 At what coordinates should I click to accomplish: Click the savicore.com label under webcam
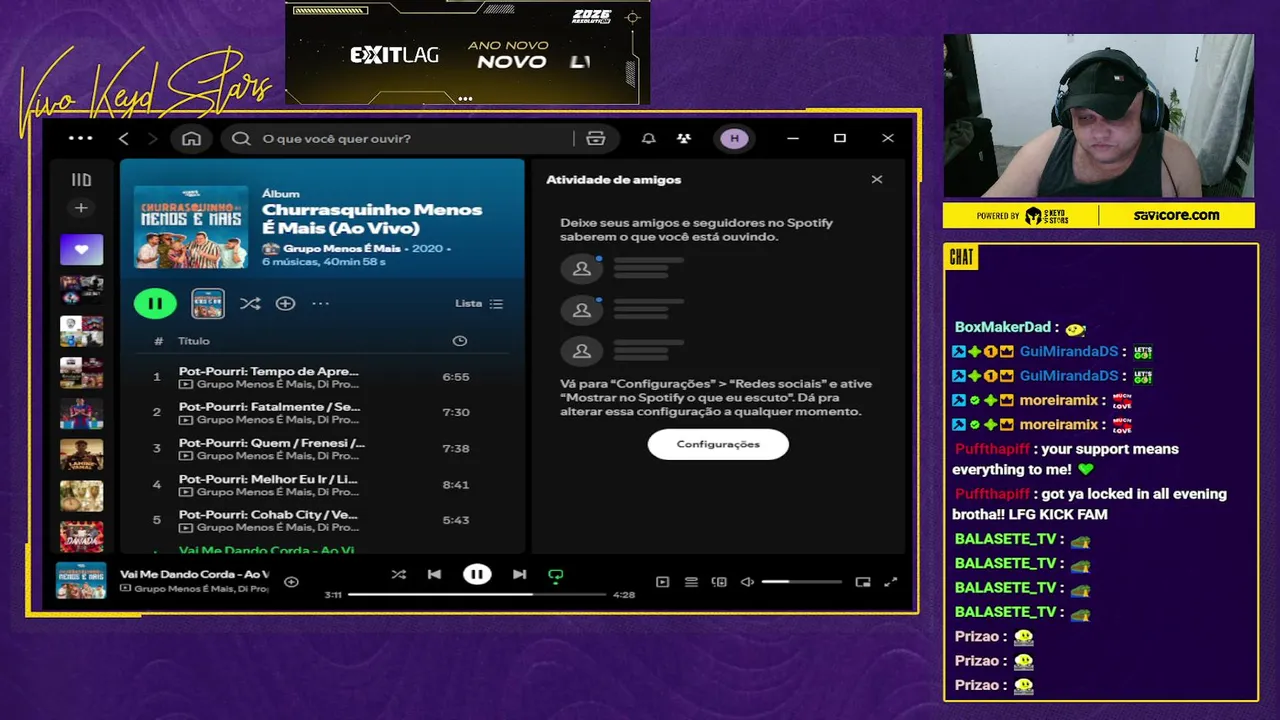pos(1176,215)
